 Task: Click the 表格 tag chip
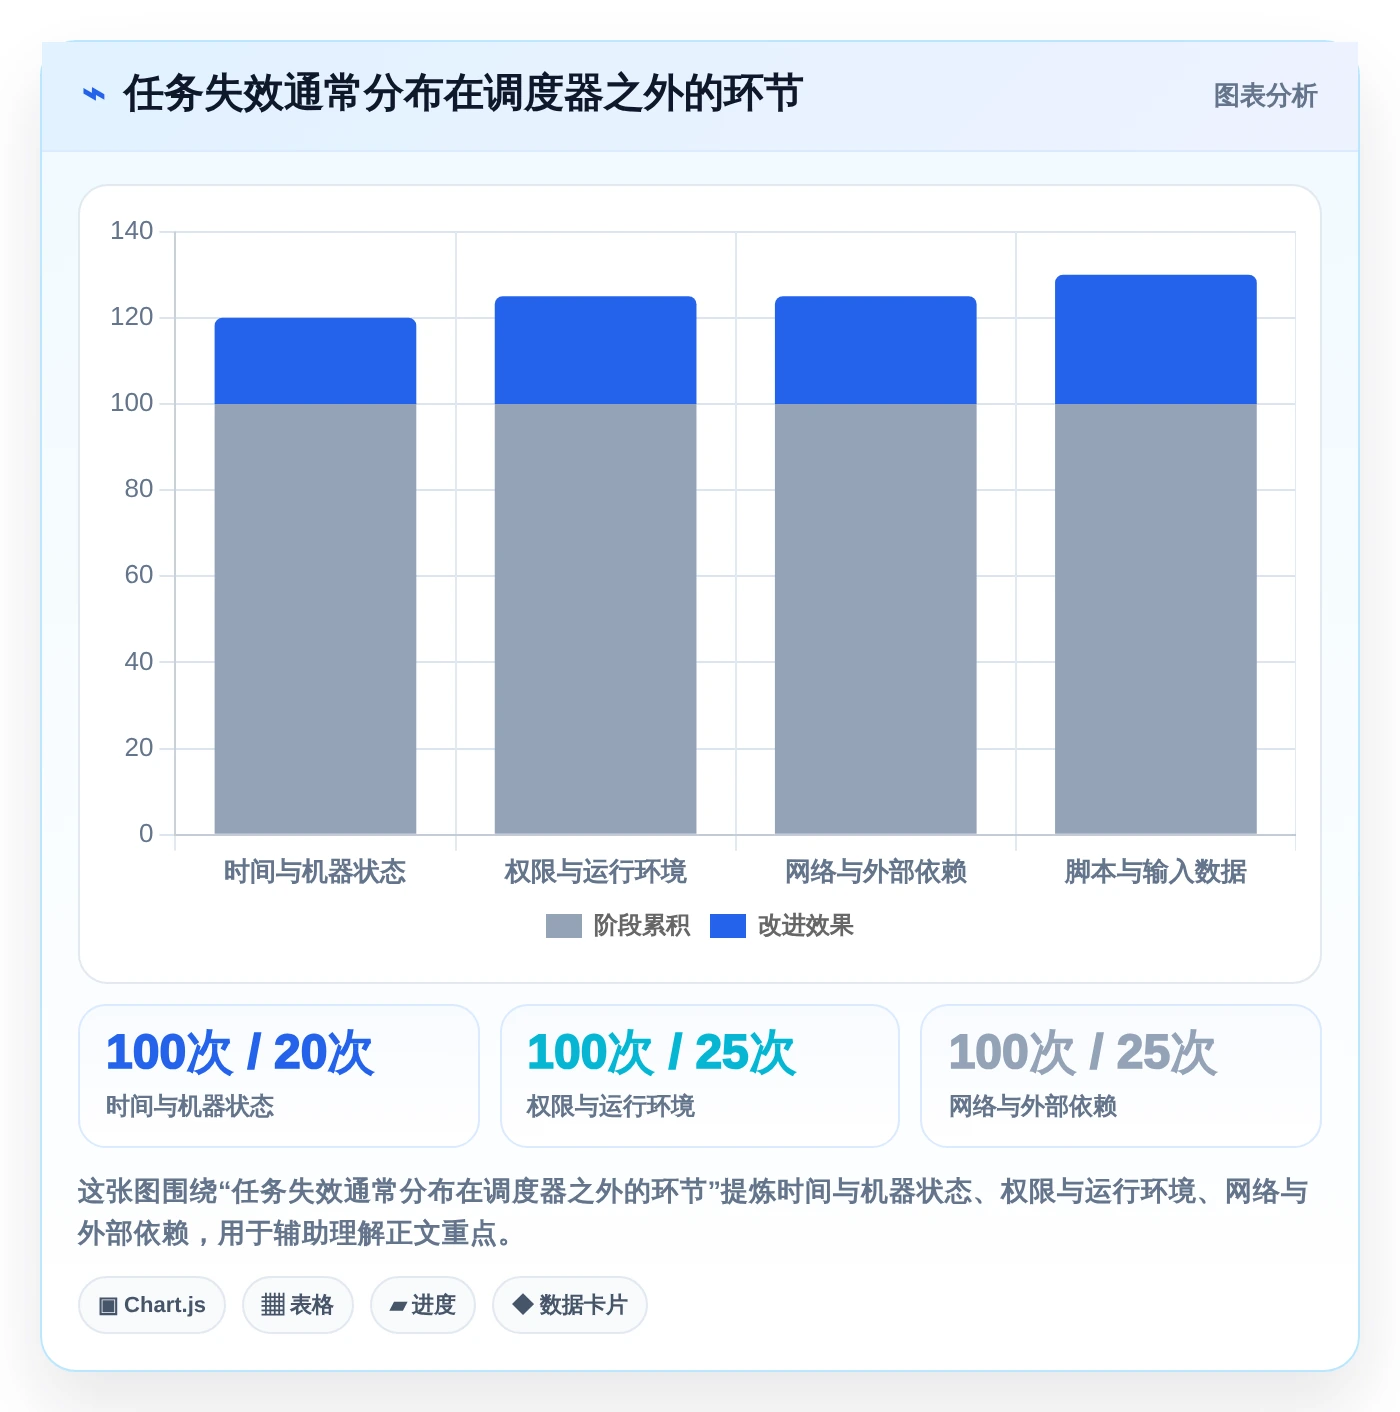tap(298, 1305)
